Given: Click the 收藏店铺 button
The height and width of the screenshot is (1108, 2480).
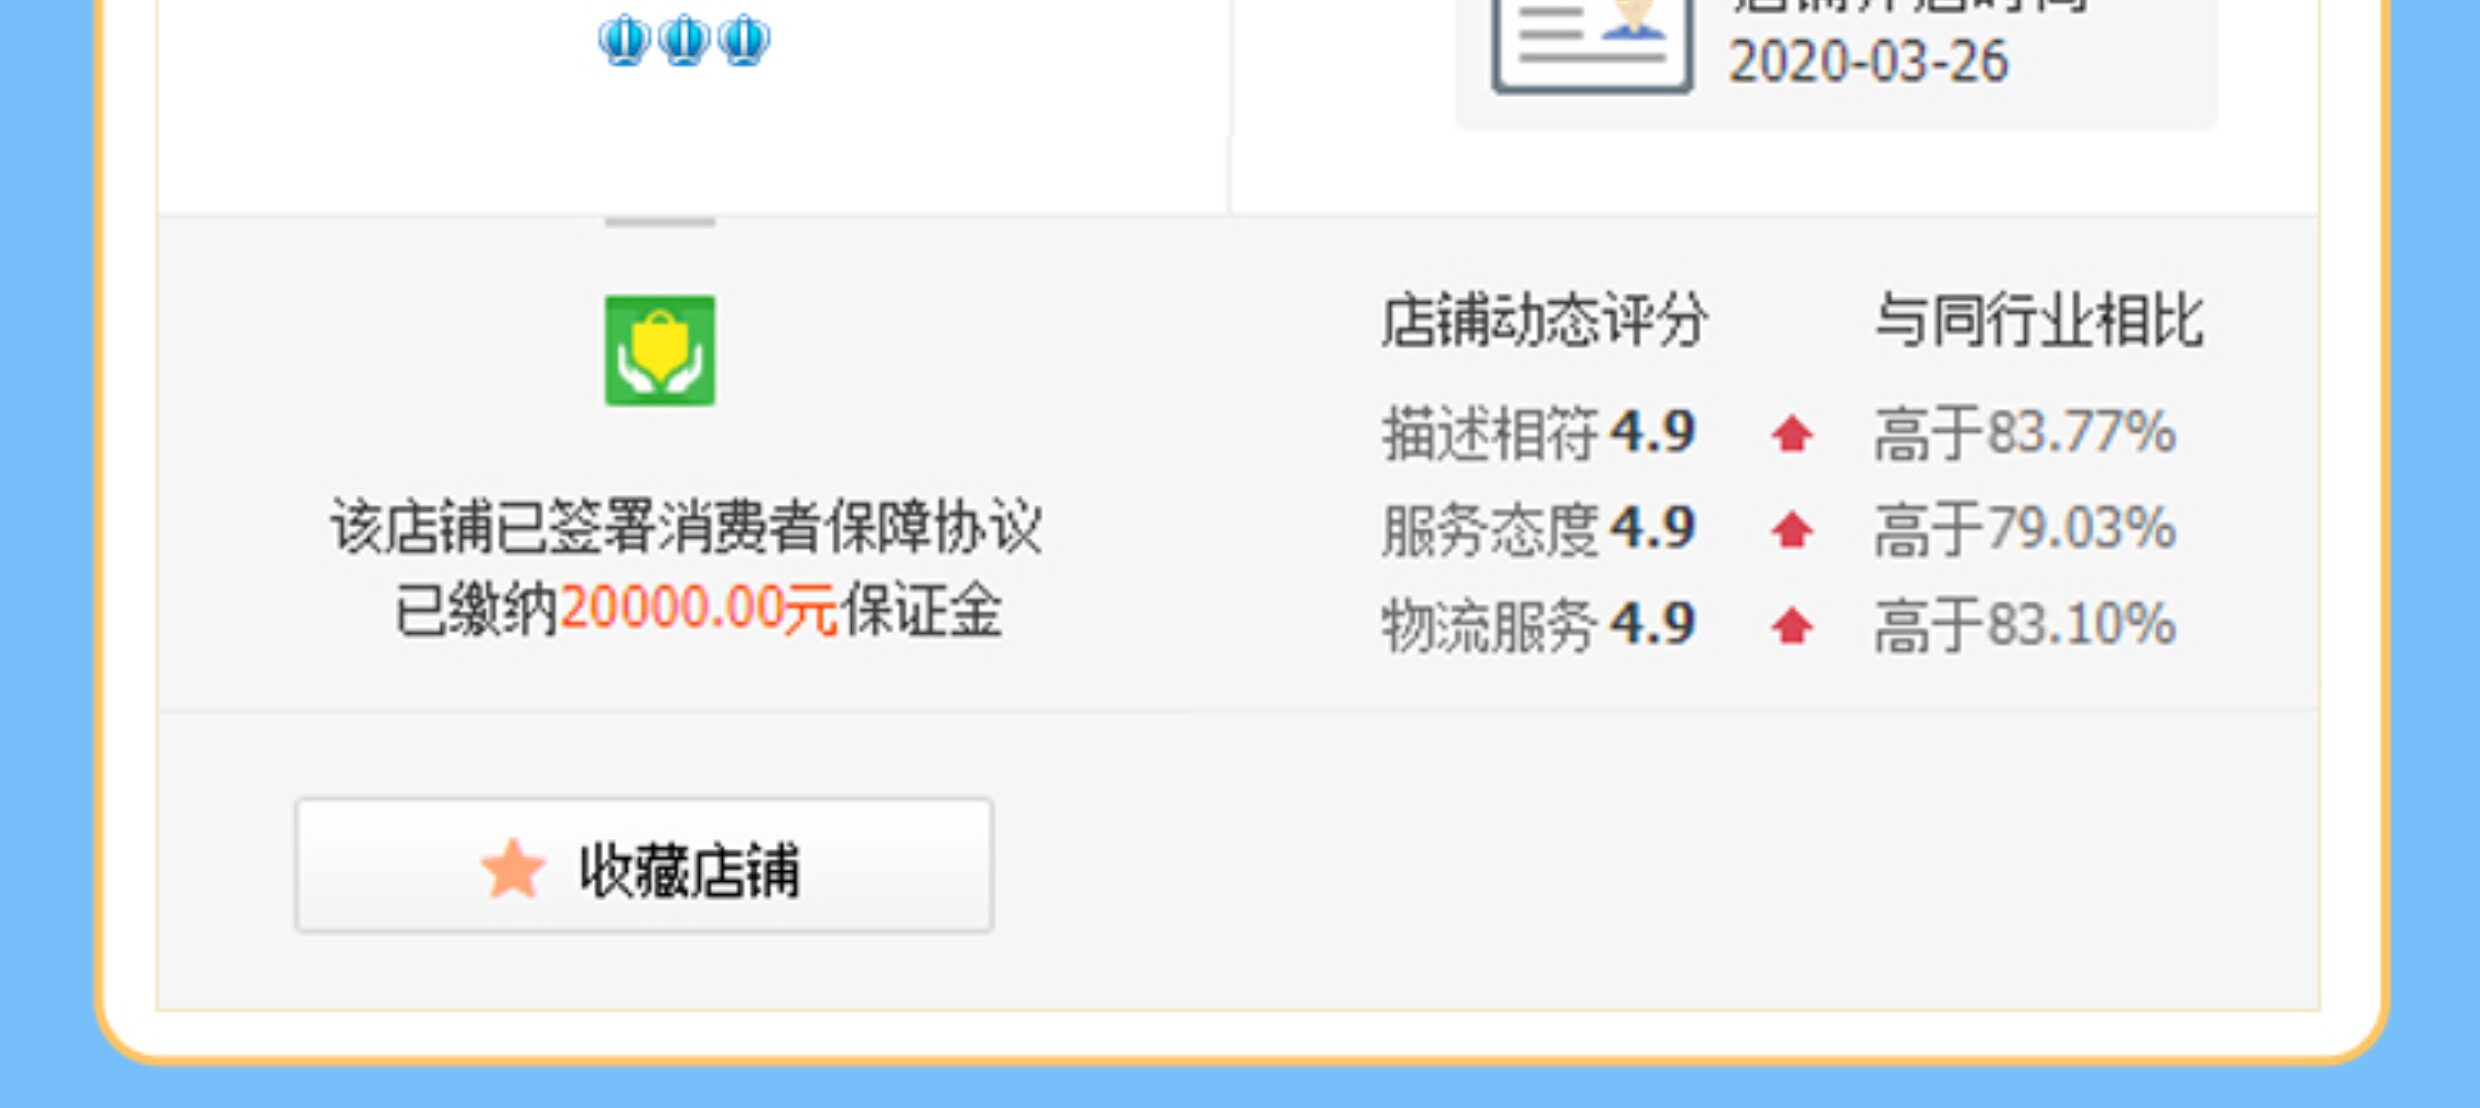Looking at the screenshot, I should coord(644,865).
